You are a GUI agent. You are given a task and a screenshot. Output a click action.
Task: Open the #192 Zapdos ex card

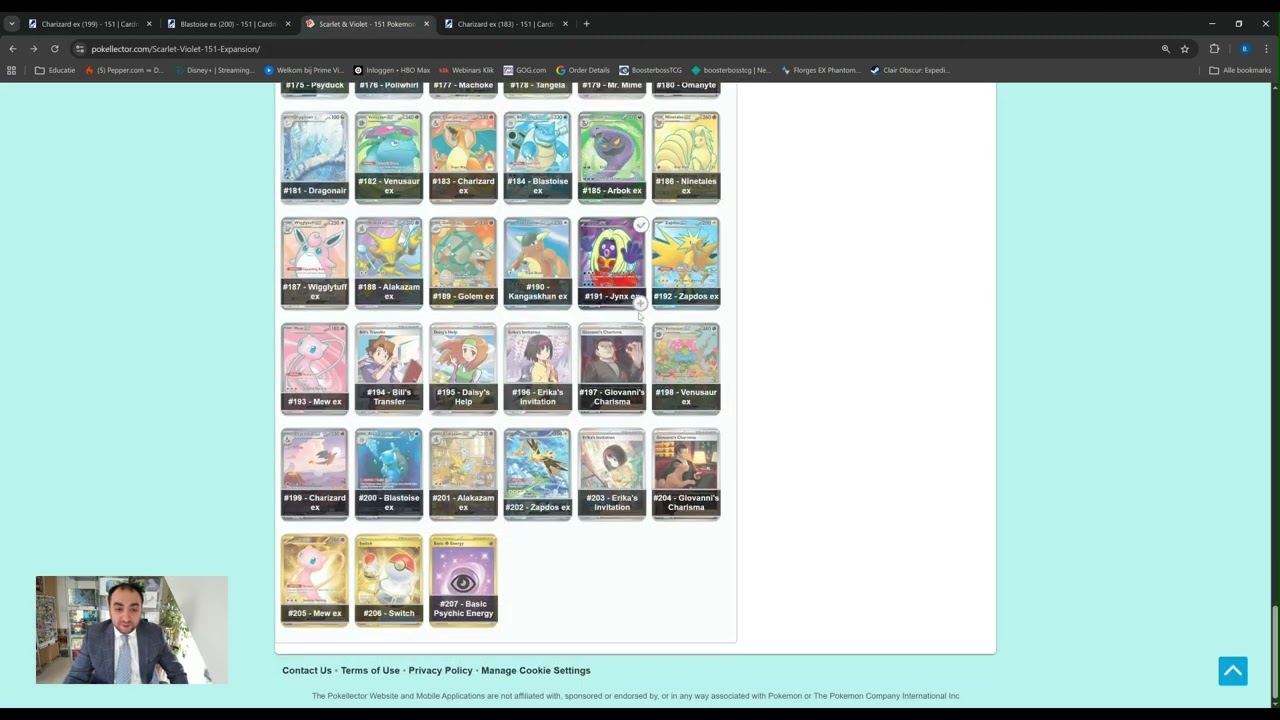(686, 263)
